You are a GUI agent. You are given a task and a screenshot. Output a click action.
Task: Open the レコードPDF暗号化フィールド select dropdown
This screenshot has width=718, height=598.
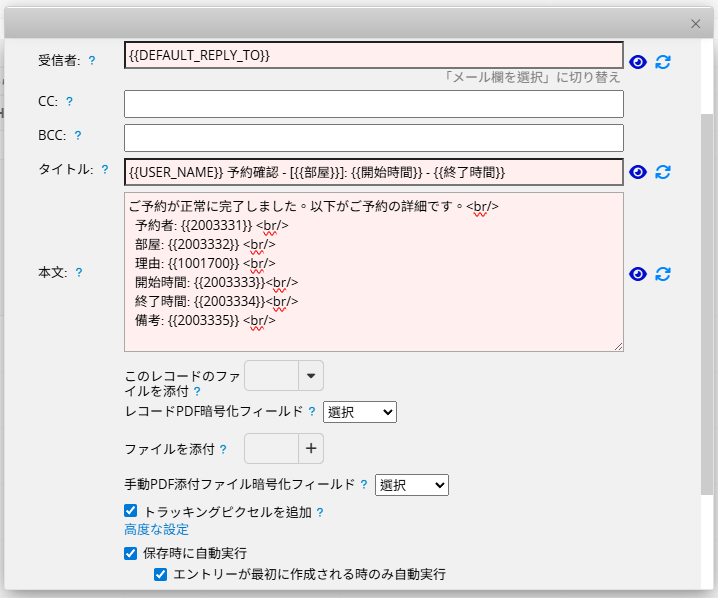(360, 411)
